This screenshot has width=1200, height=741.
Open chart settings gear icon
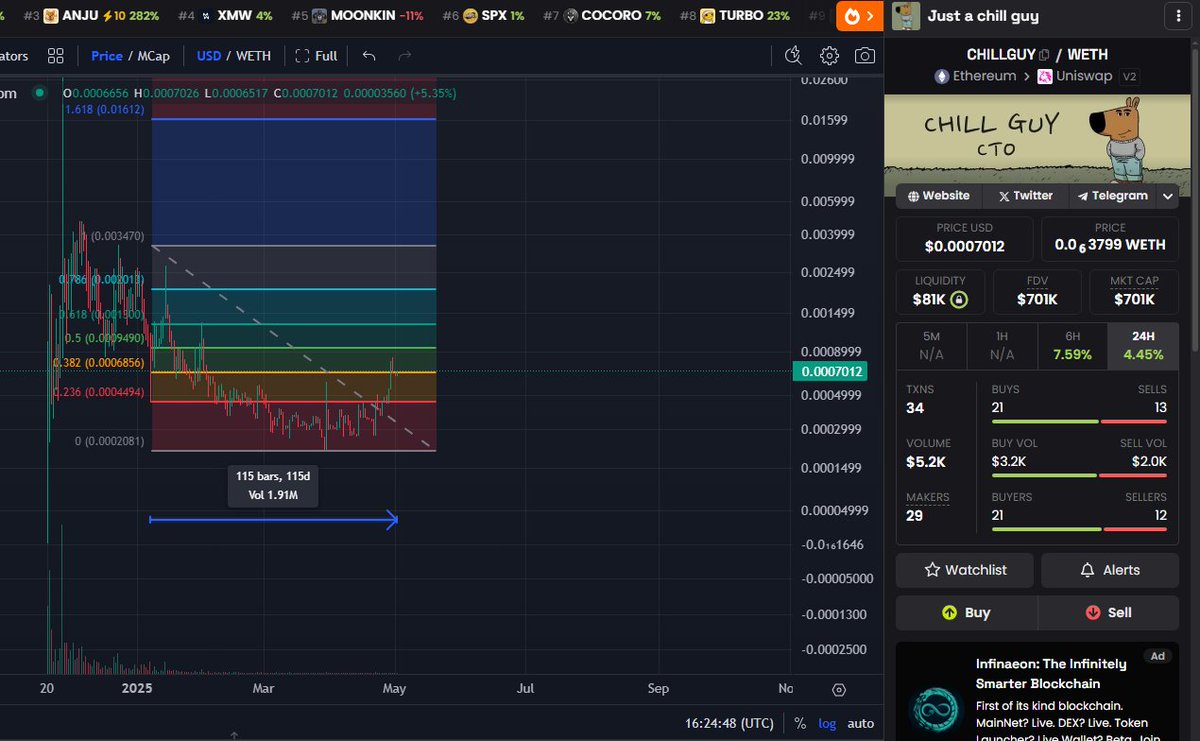[x=829, y=56]
